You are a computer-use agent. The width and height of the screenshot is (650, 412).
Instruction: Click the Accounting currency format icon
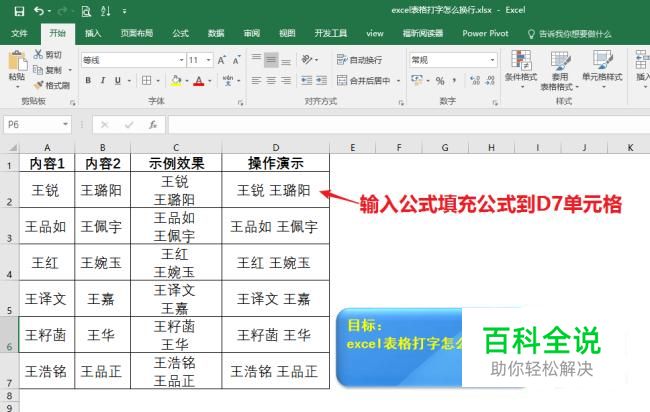coord(417,80)
